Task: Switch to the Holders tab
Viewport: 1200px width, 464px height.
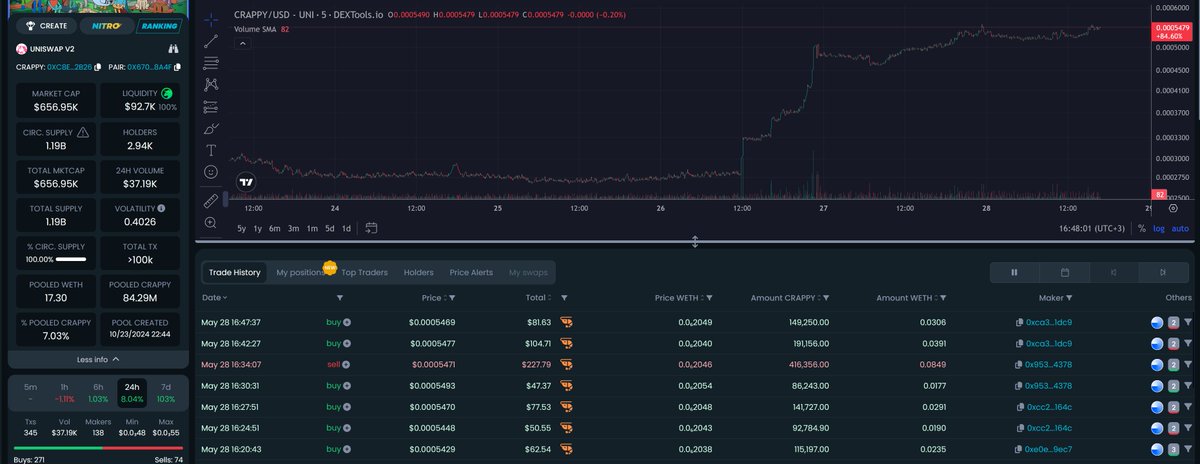Action: click(418, 272)
